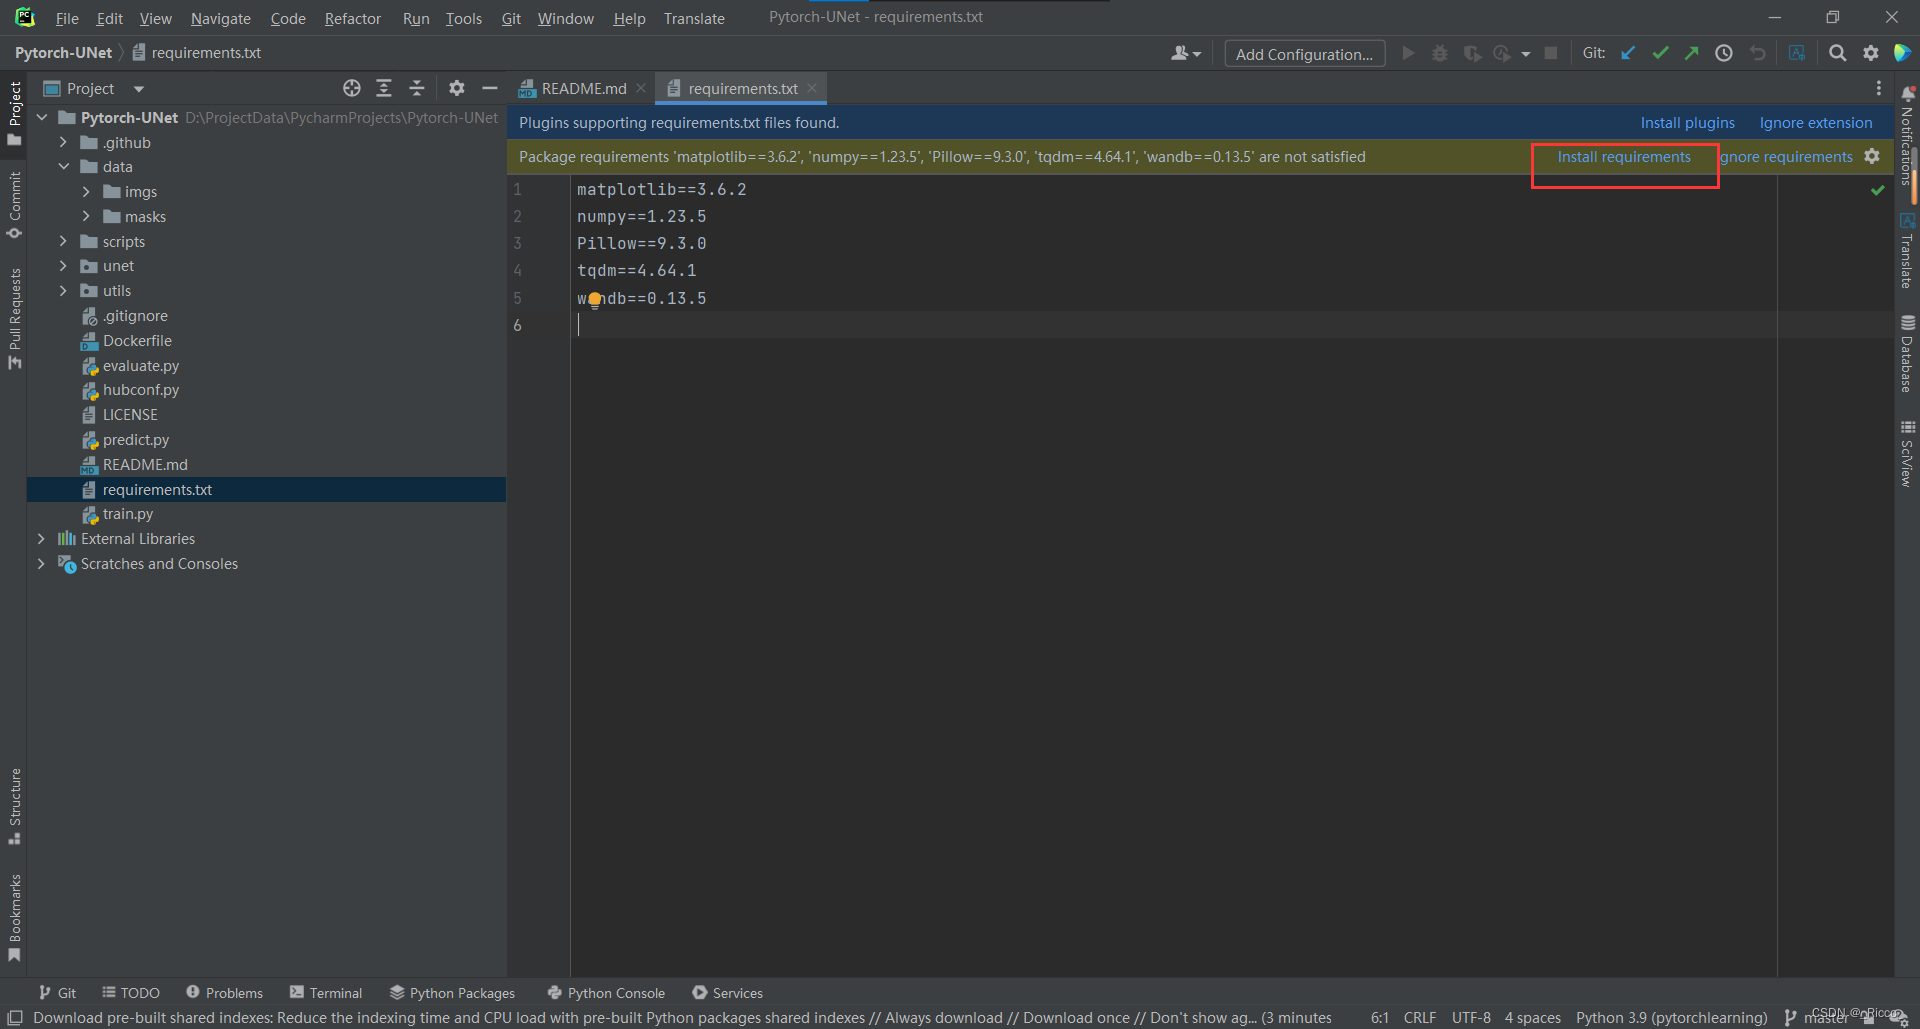Viewport: 1920px width, 1029px height.
Task: Select Dockerfile in project tree
Action: pos(137,341)
